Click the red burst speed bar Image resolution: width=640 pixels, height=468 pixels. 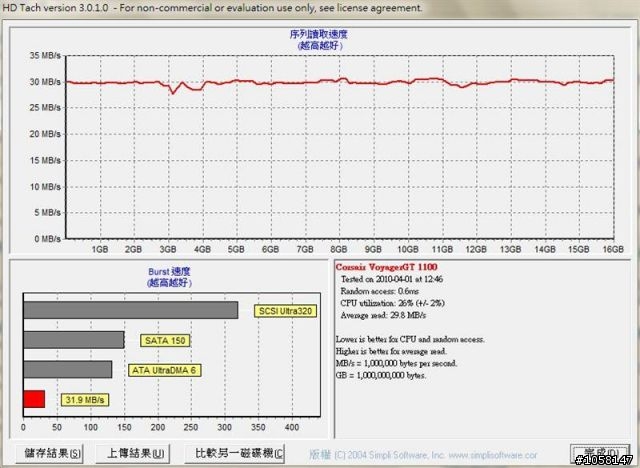pyautogui.click(x=34, y=399)
